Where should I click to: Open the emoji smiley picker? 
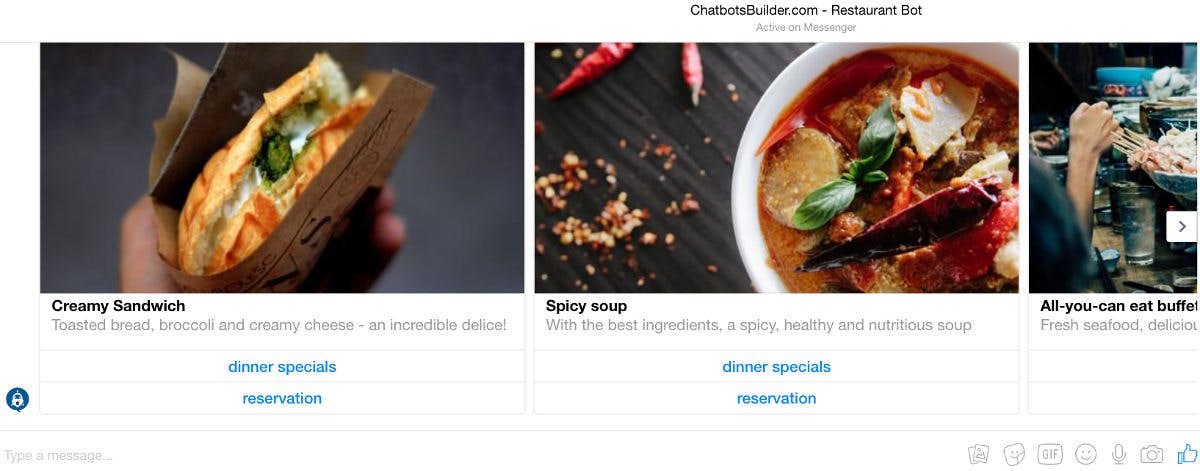[1086, 454]
